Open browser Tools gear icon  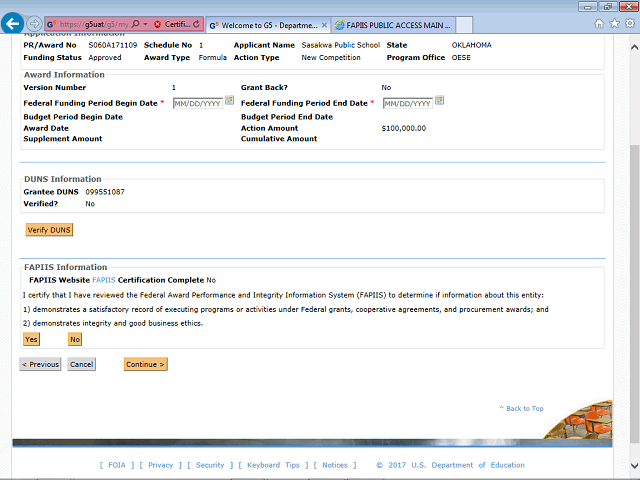click(x=630, y=24)
